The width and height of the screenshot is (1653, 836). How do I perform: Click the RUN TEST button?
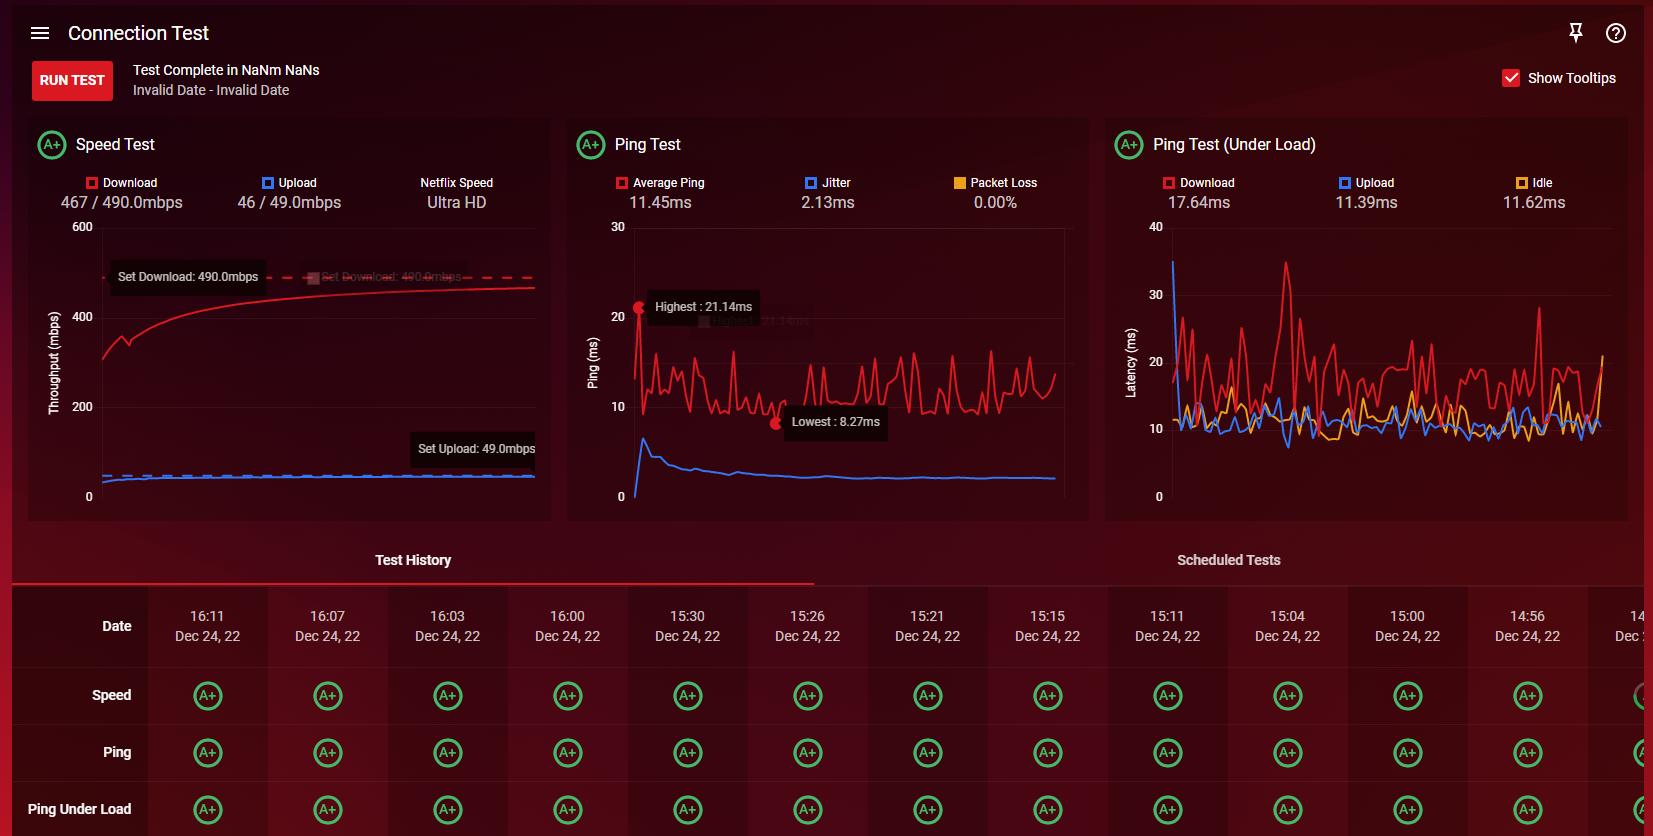pyautogui.click(x=72, y=80)
